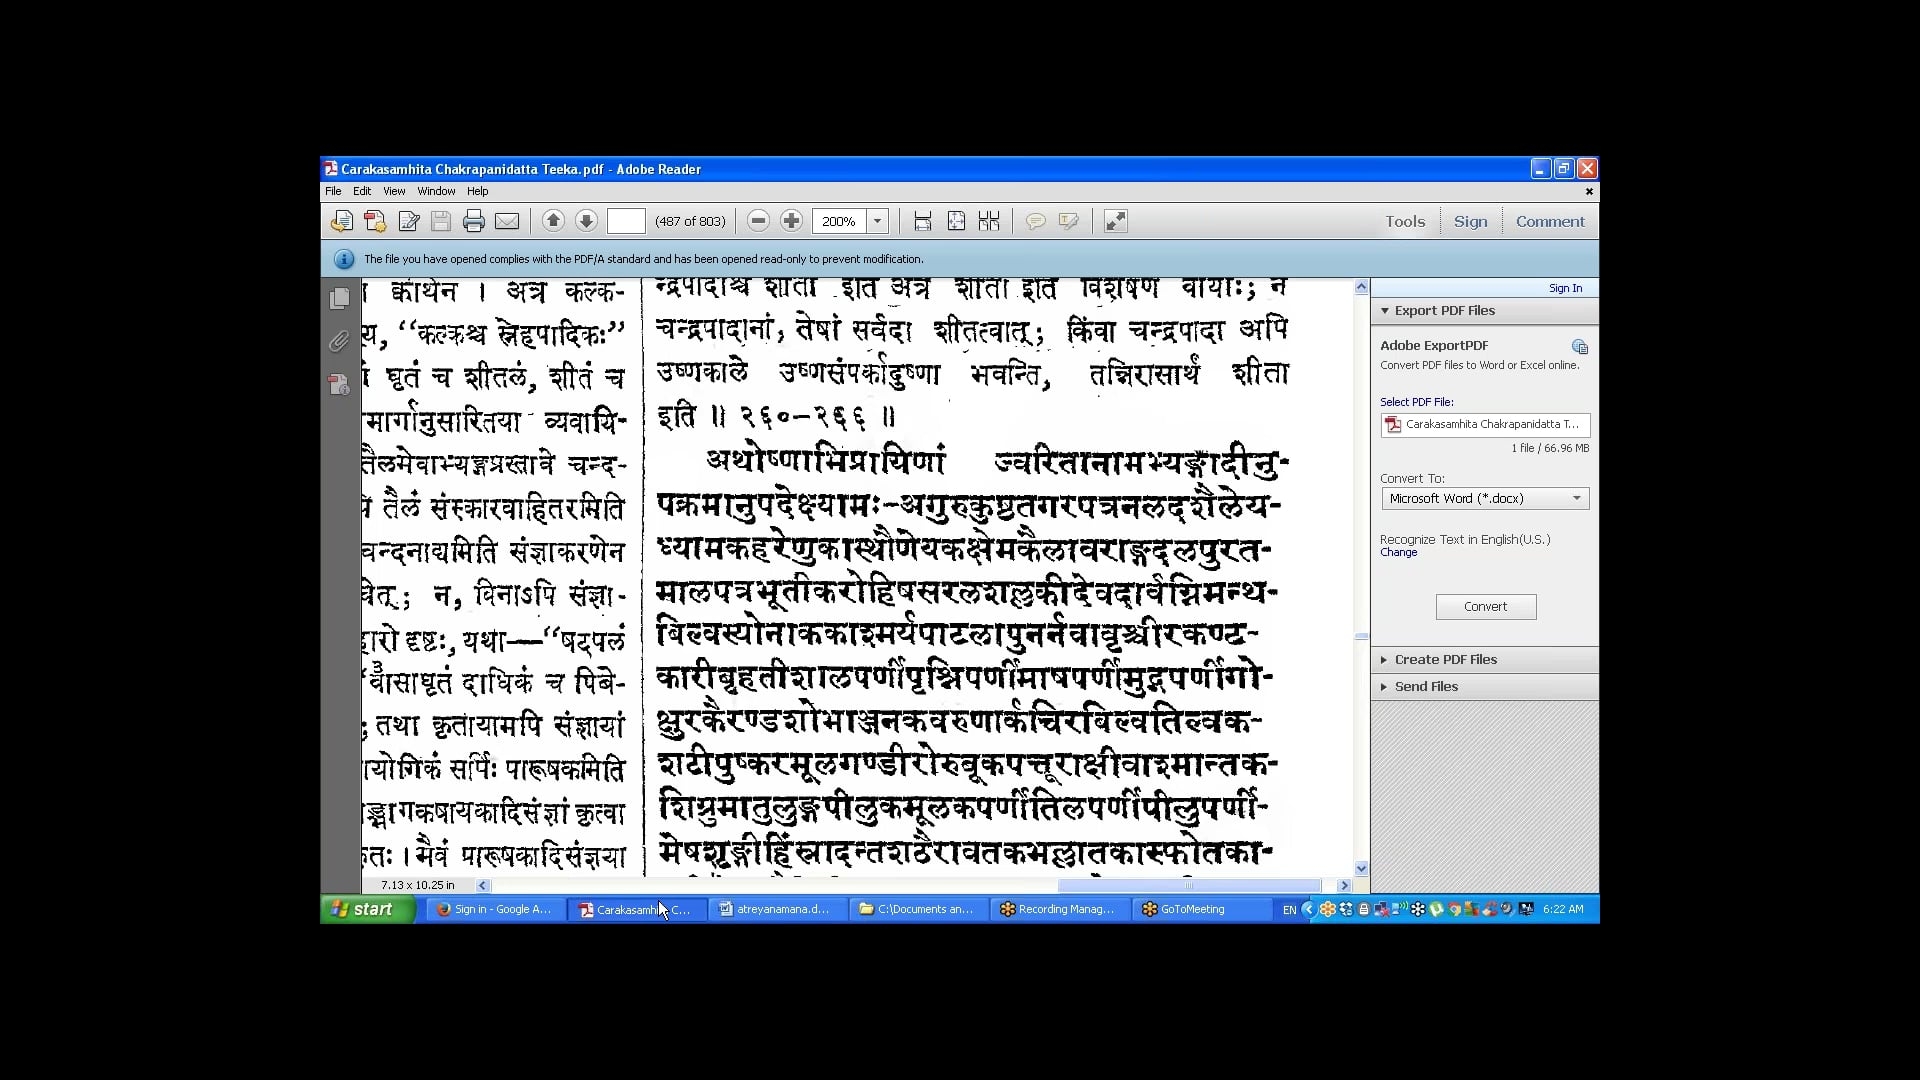1920x1080 pixels.
Task: Expand the Create PDF Files section
Action: click(x=1445, y=659)
